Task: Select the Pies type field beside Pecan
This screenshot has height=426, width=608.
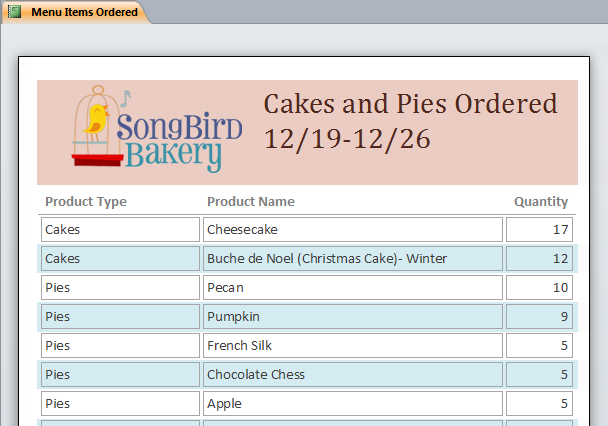Action: point(120,288)
